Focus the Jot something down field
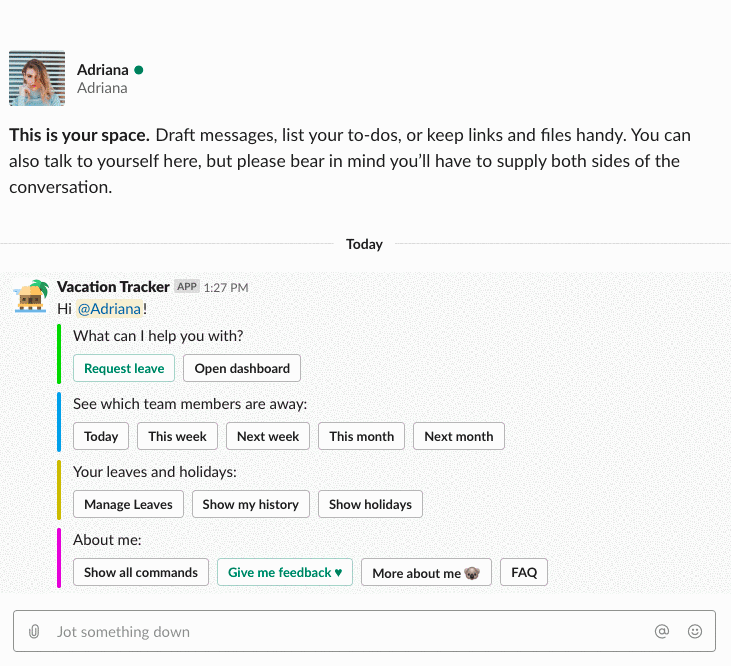Screen dimensions: 731x666 (x=364, y=631)
